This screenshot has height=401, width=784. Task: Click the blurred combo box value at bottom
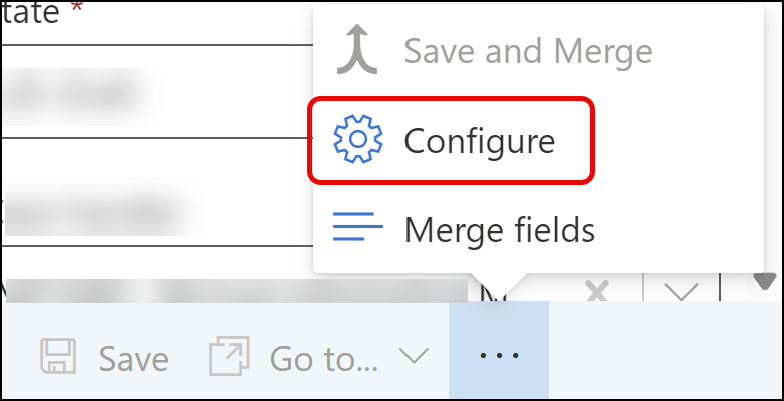(240, 290)
